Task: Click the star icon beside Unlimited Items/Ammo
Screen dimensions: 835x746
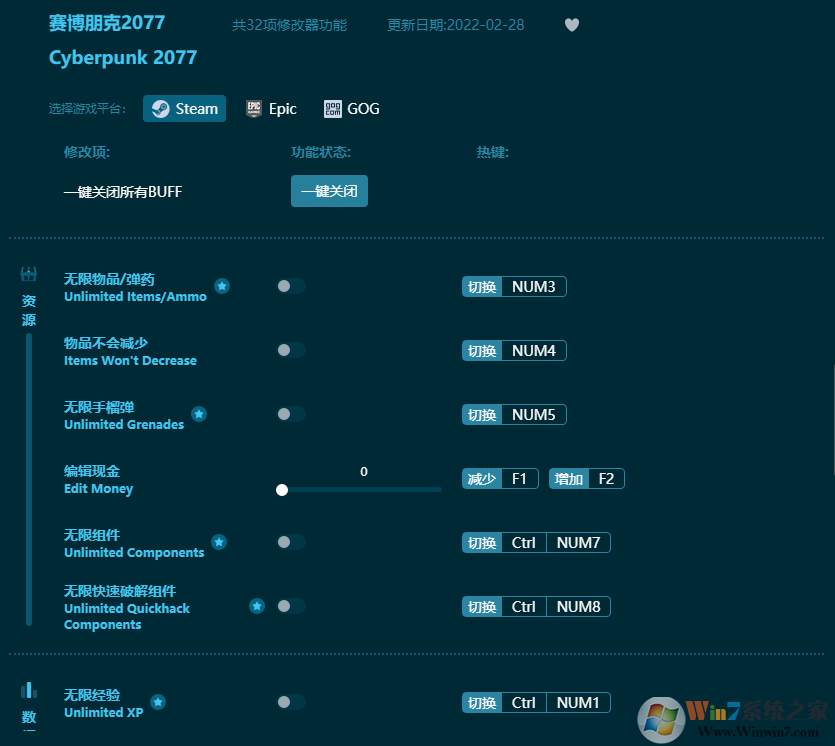Action: 222,285
